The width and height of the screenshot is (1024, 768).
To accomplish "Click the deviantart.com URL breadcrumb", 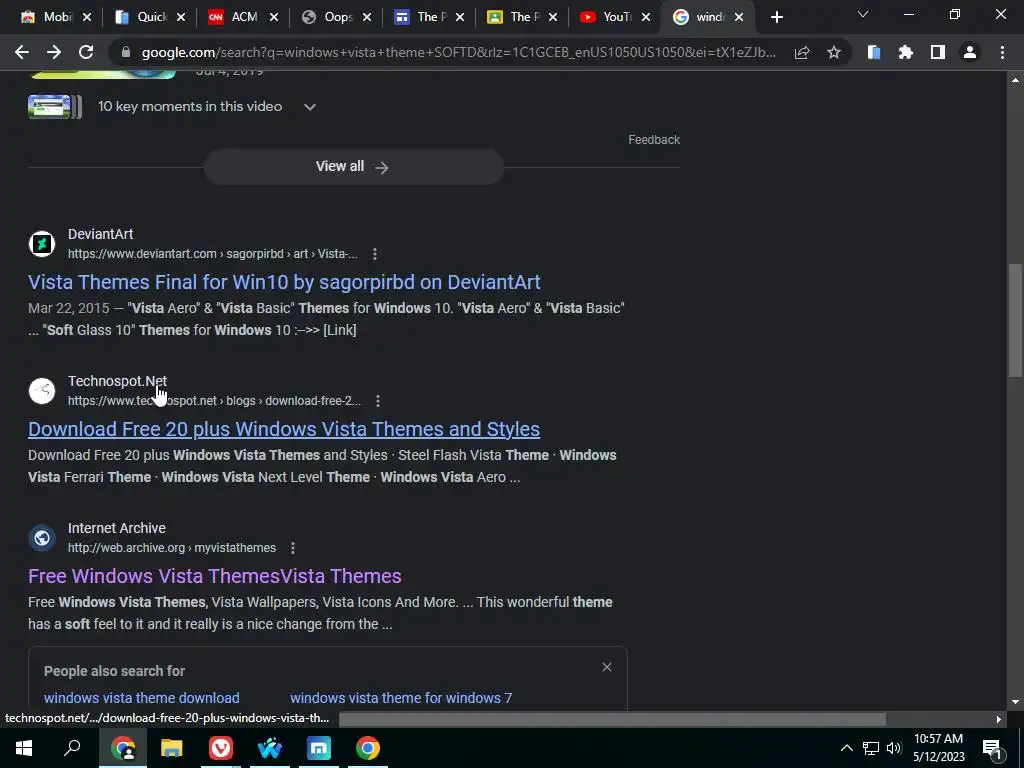I will [x=213, y=254].
